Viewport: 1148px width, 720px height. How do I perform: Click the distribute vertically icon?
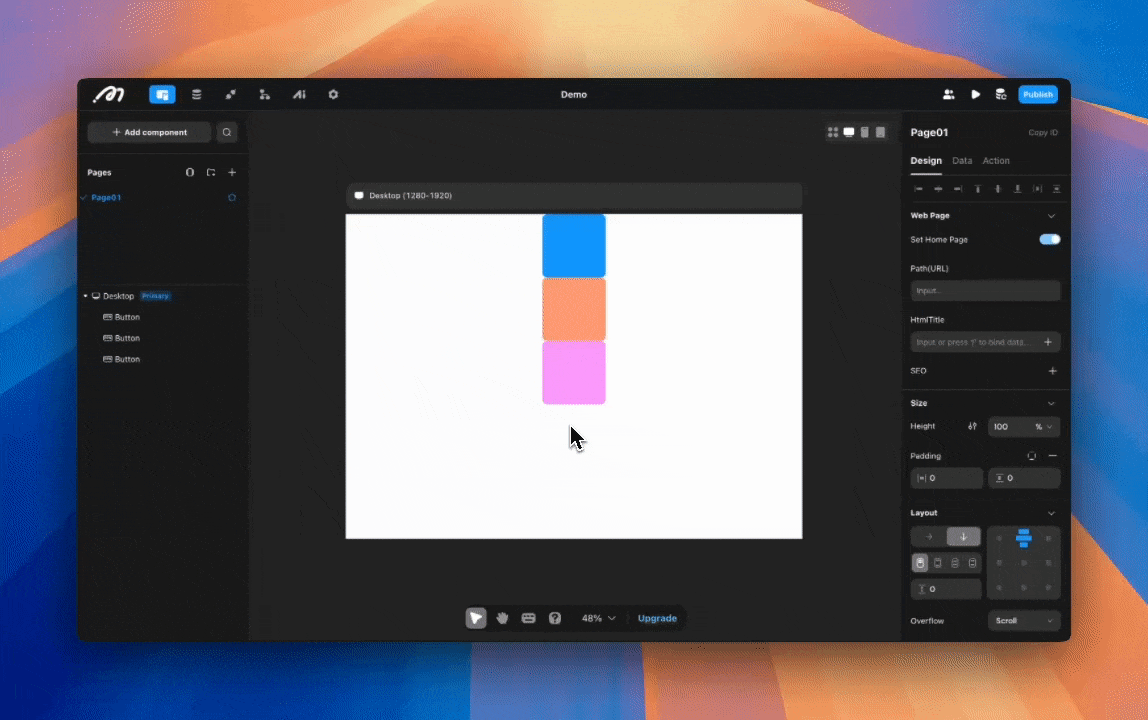click(1056, 189)
